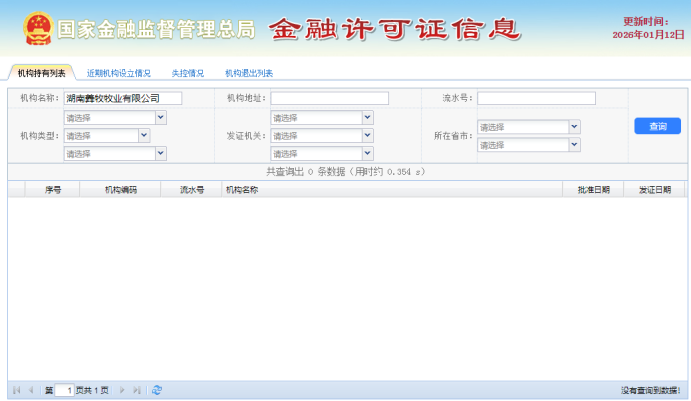
Task: Open second 机构类型 dropdown arrow
Action: tap(144, 136)
